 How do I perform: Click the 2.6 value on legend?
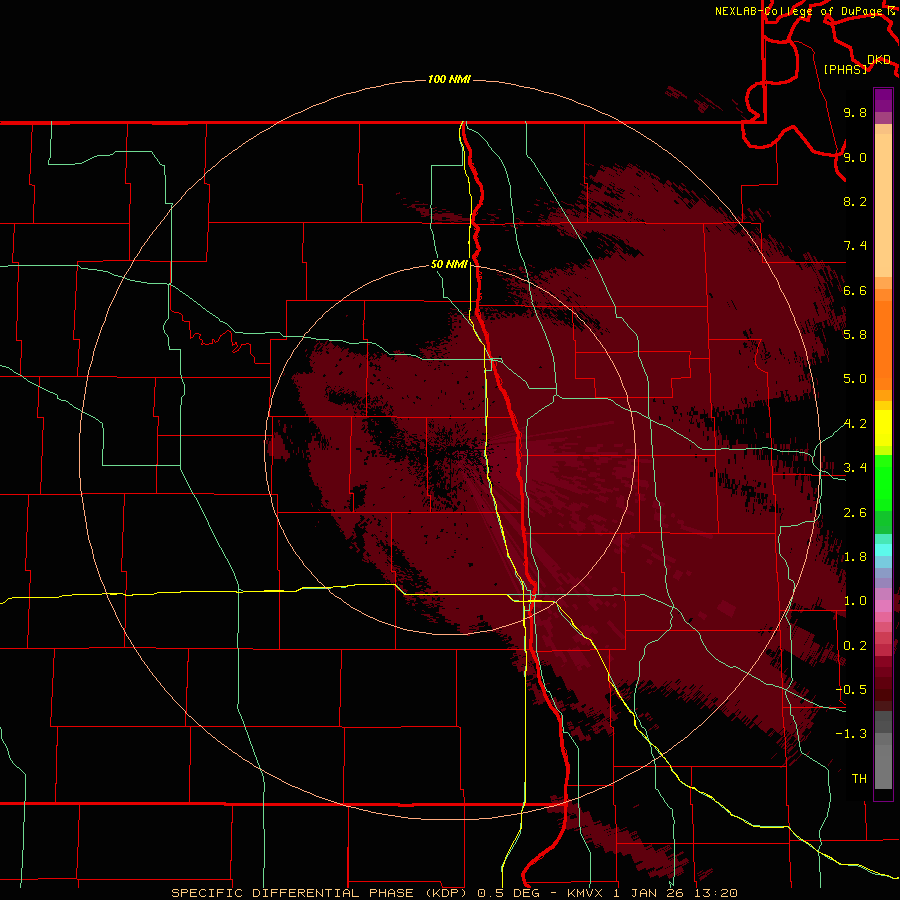tap(855, 513)
